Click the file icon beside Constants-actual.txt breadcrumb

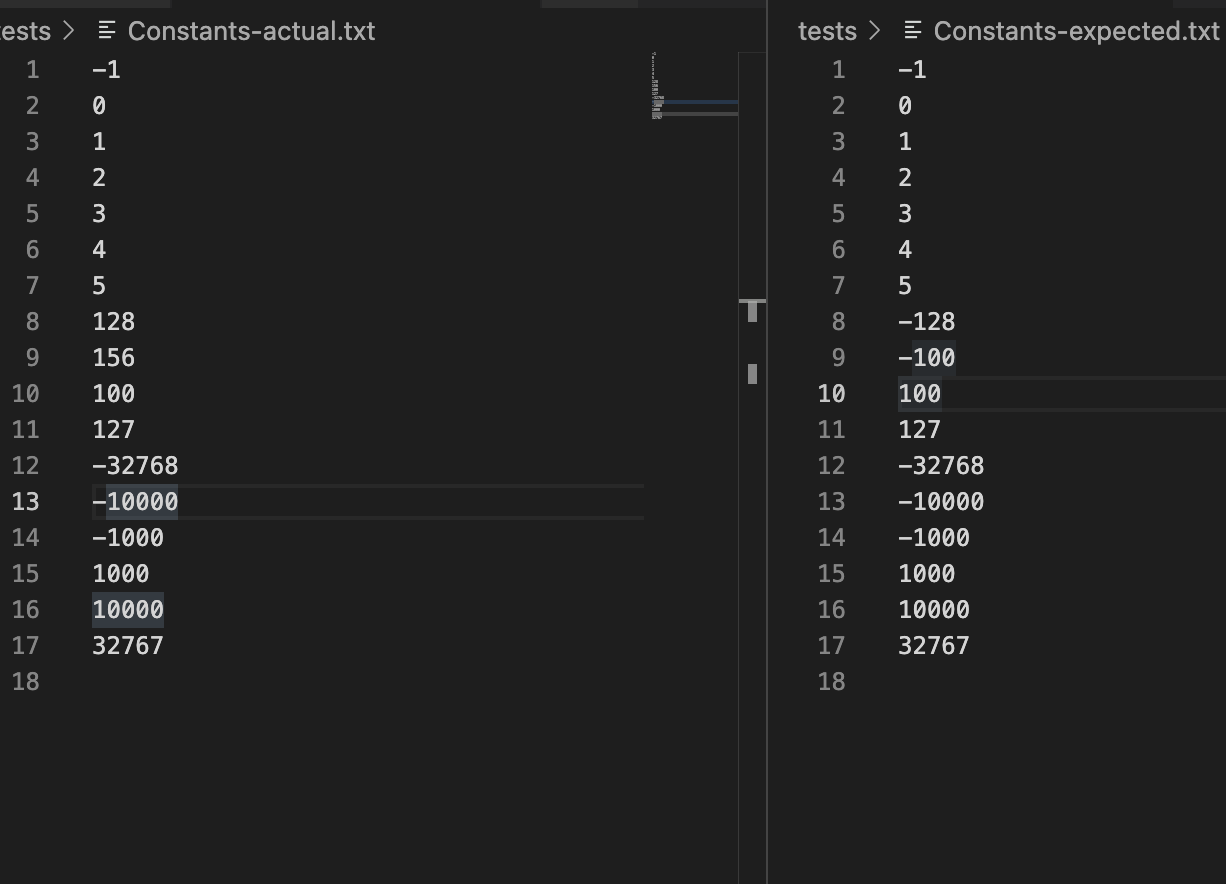click(x=106, y=31)
